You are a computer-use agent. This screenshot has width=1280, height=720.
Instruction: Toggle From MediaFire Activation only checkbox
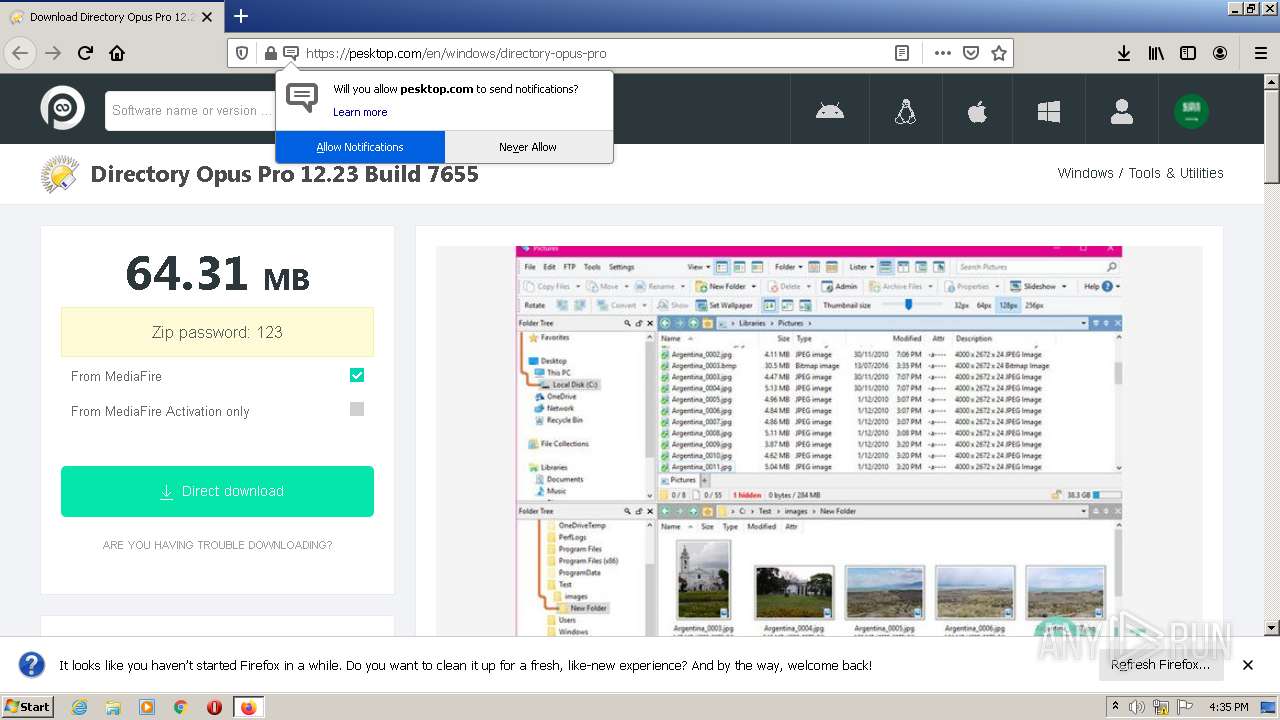point(357,409)
